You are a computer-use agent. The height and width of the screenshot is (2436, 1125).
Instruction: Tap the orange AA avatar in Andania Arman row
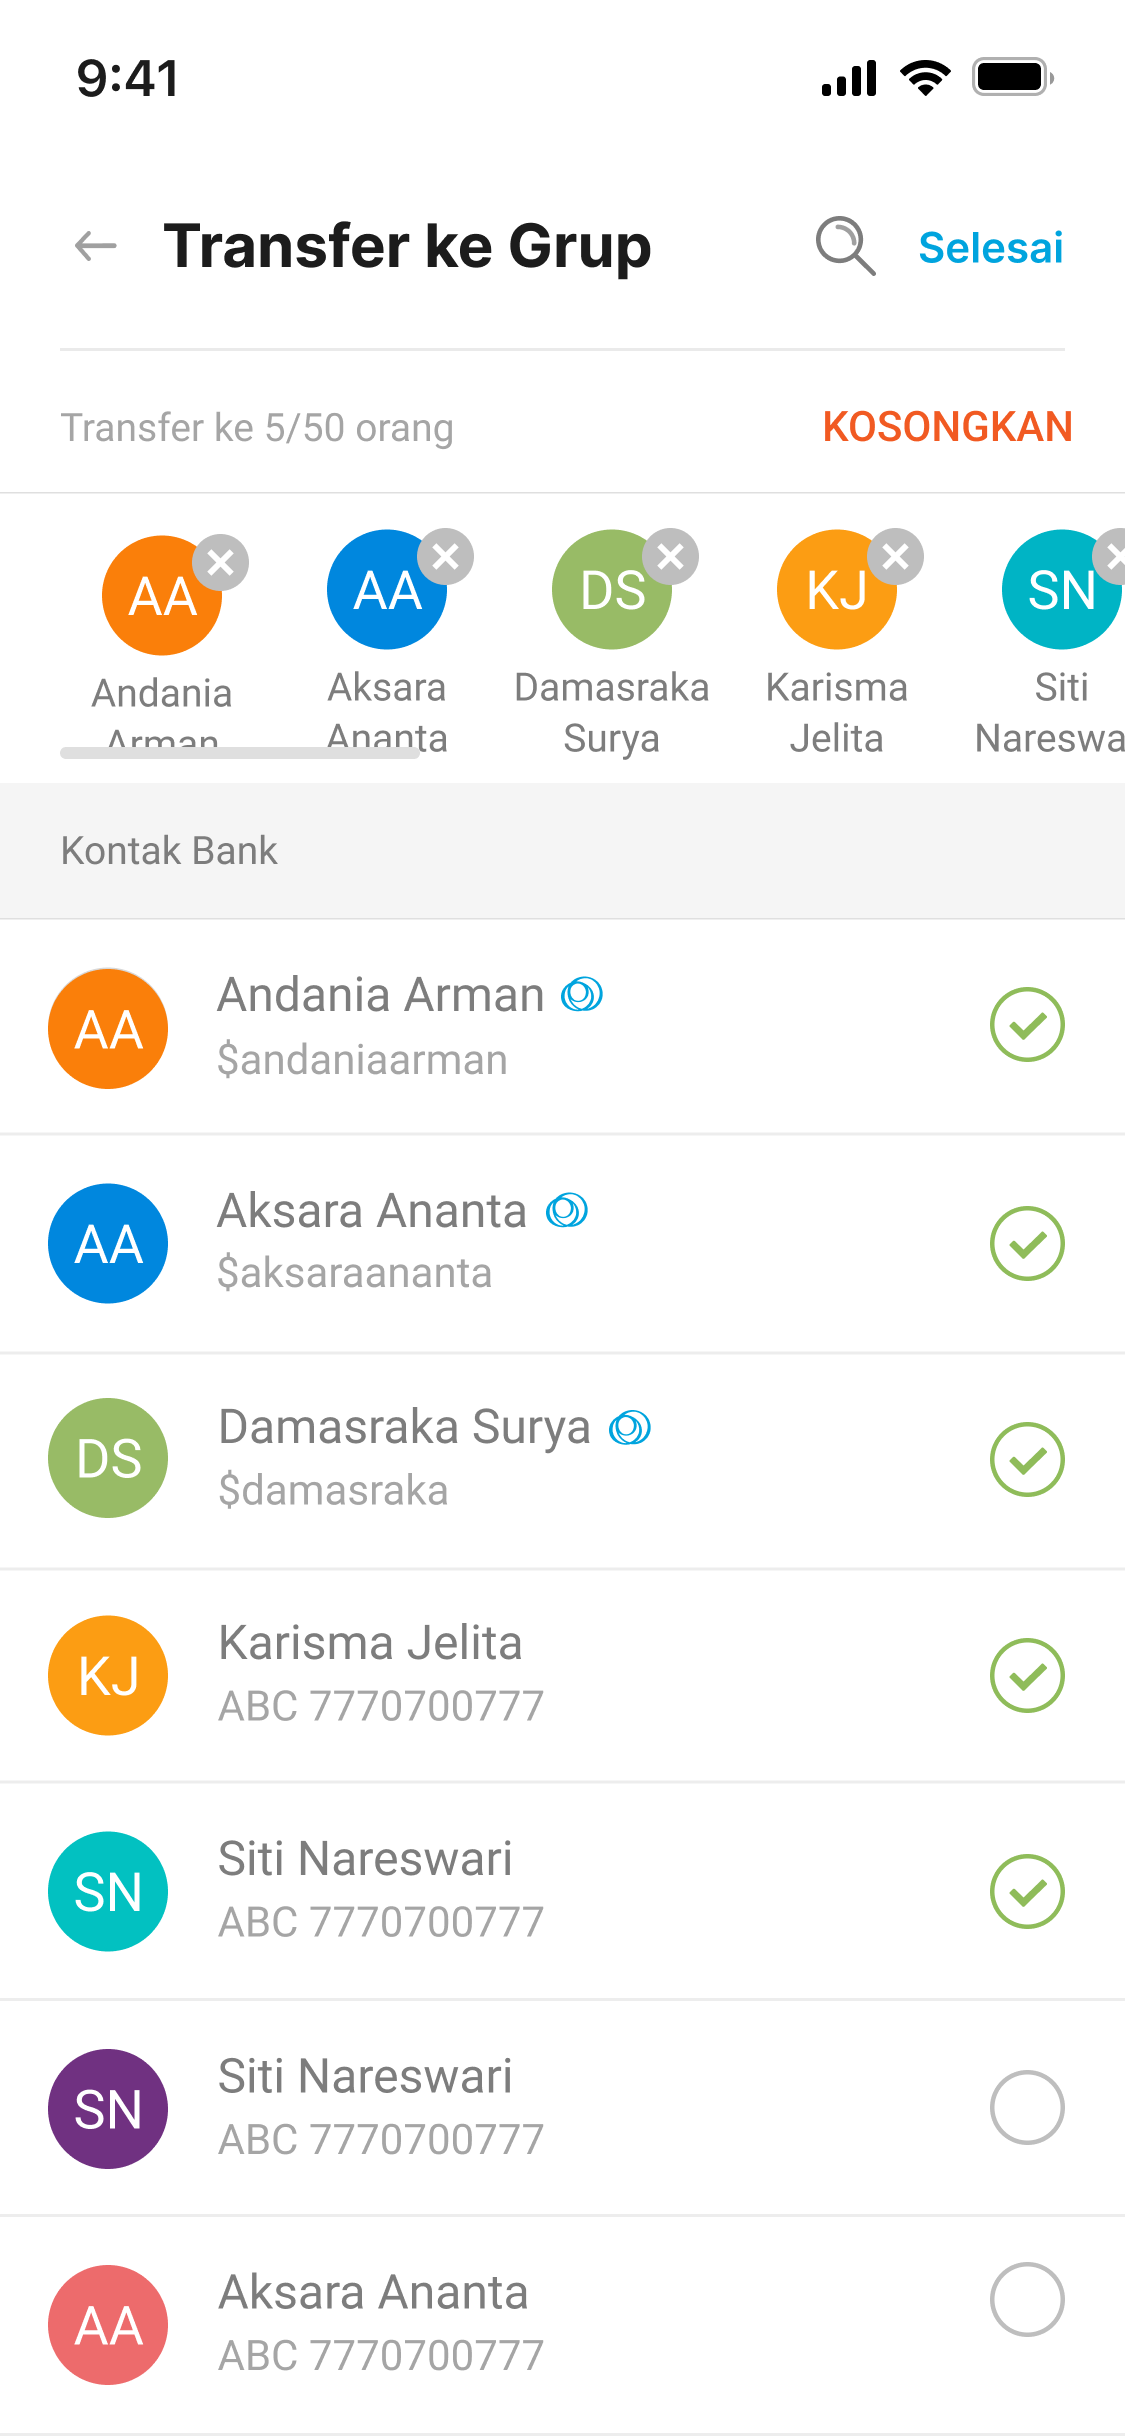pyautogui.click(x=108, y=1029)
